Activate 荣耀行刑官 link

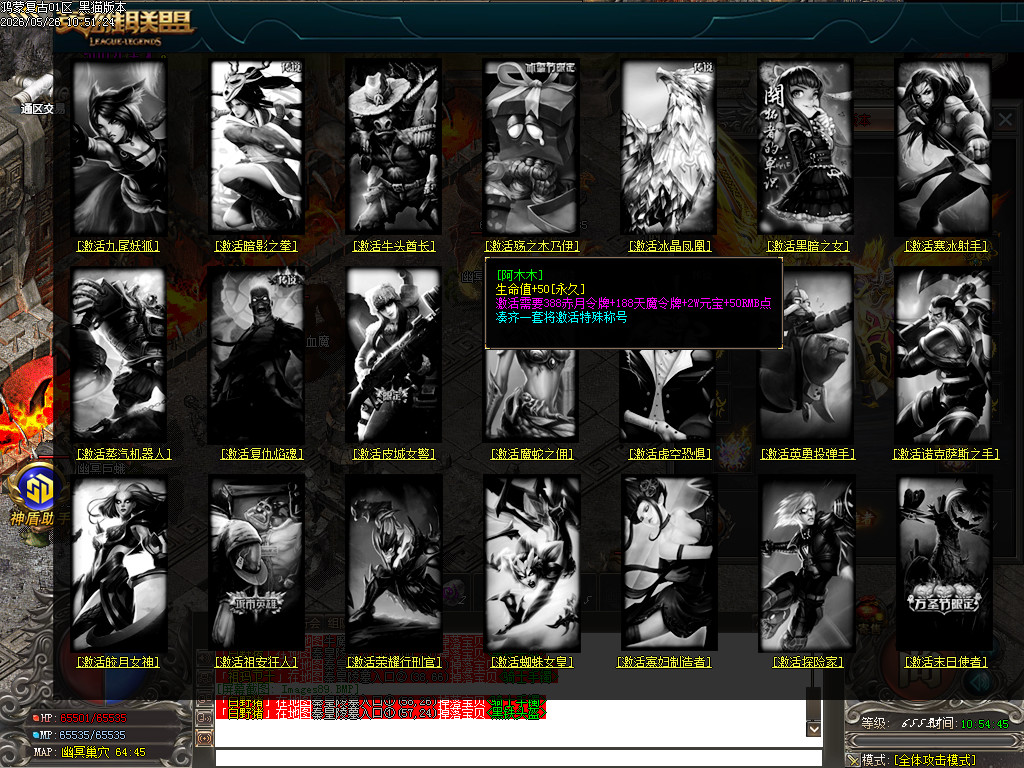pyautogui.click(x=394, y=662)
